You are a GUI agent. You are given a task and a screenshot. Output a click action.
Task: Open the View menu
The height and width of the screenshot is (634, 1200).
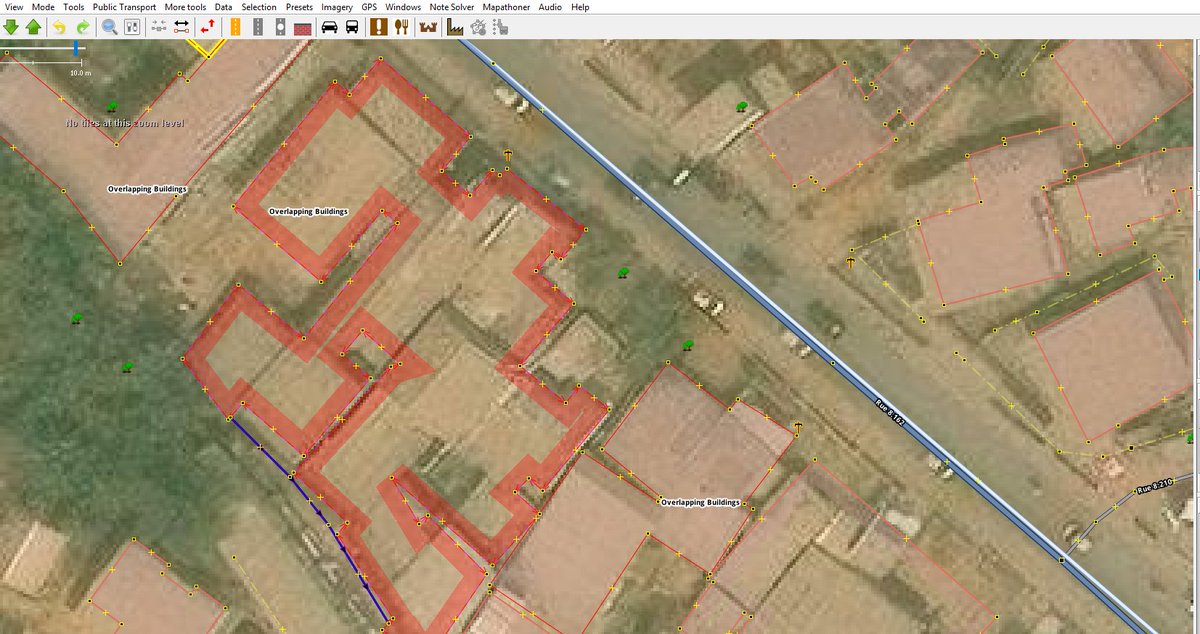coord(14,7)
